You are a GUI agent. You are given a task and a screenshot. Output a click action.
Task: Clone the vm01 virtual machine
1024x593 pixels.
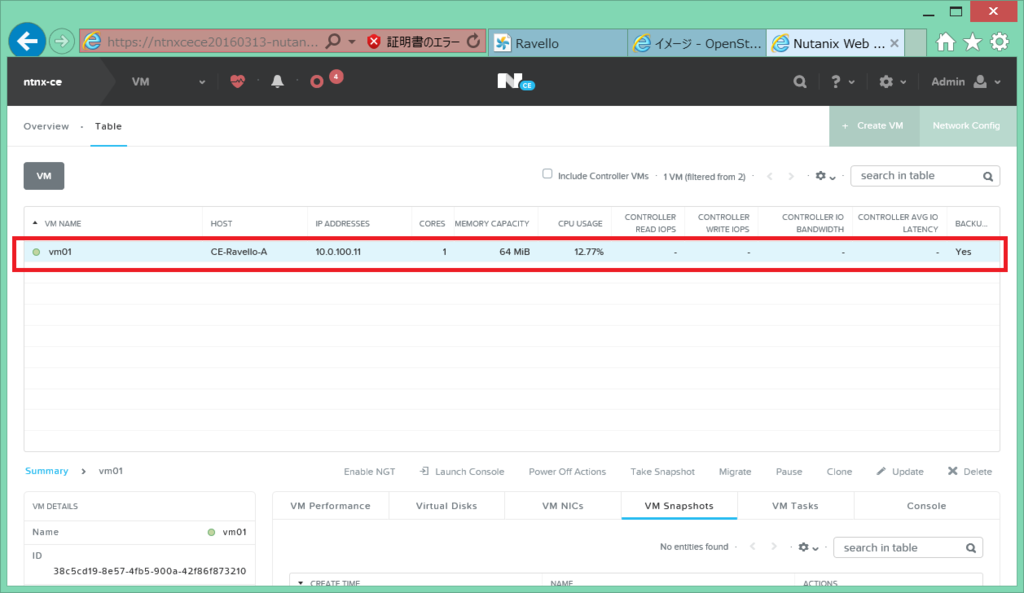pyautogui.click(x=839, y=472)
